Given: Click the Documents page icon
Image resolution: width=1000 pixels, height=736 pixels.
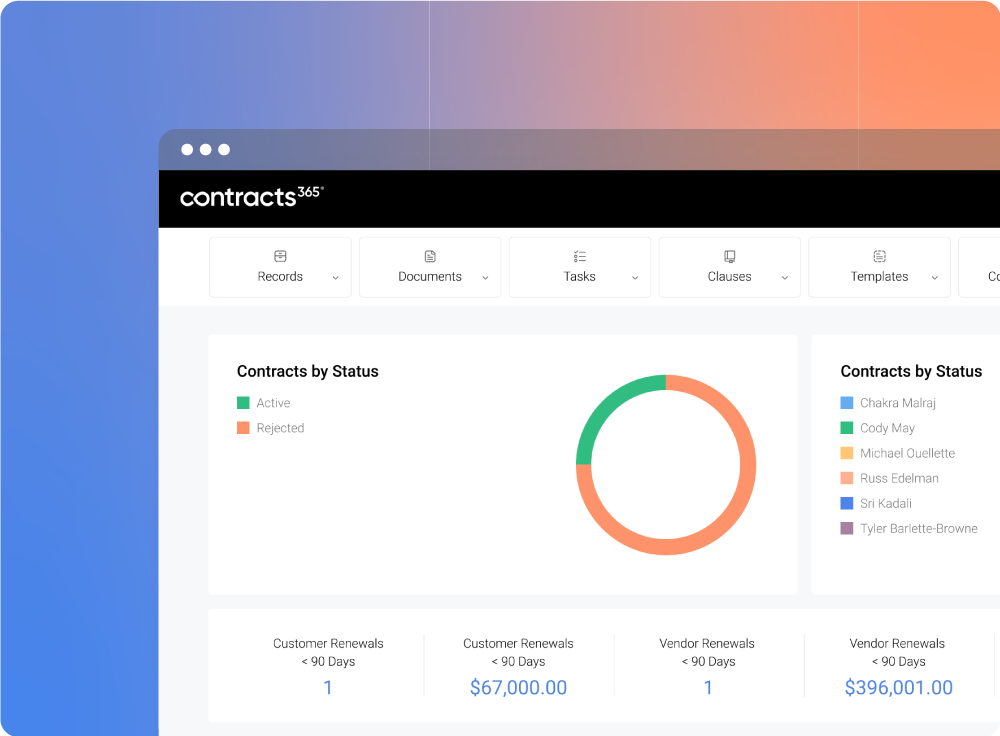Looking at the screenshot, I should 429,256.
